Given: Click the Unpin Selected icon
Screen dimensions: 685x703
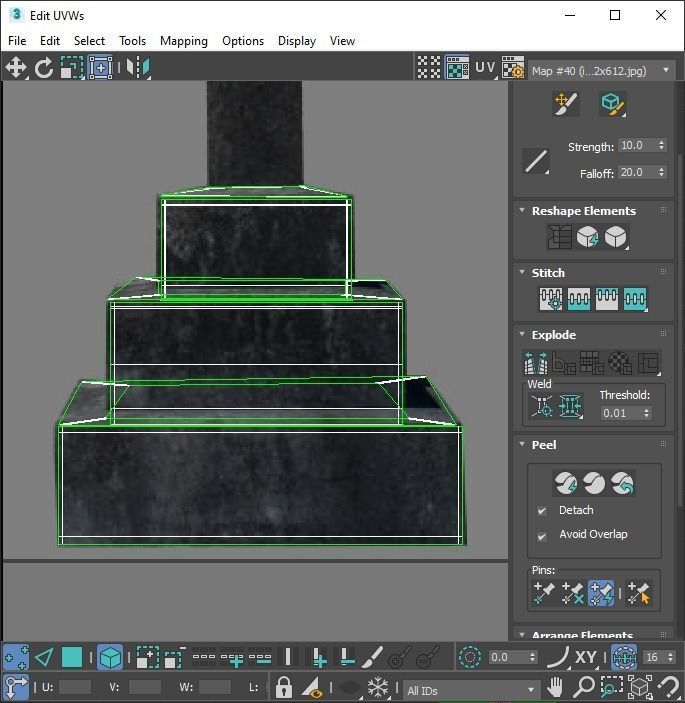Looking at the screenshot, I should click(572, 593).
